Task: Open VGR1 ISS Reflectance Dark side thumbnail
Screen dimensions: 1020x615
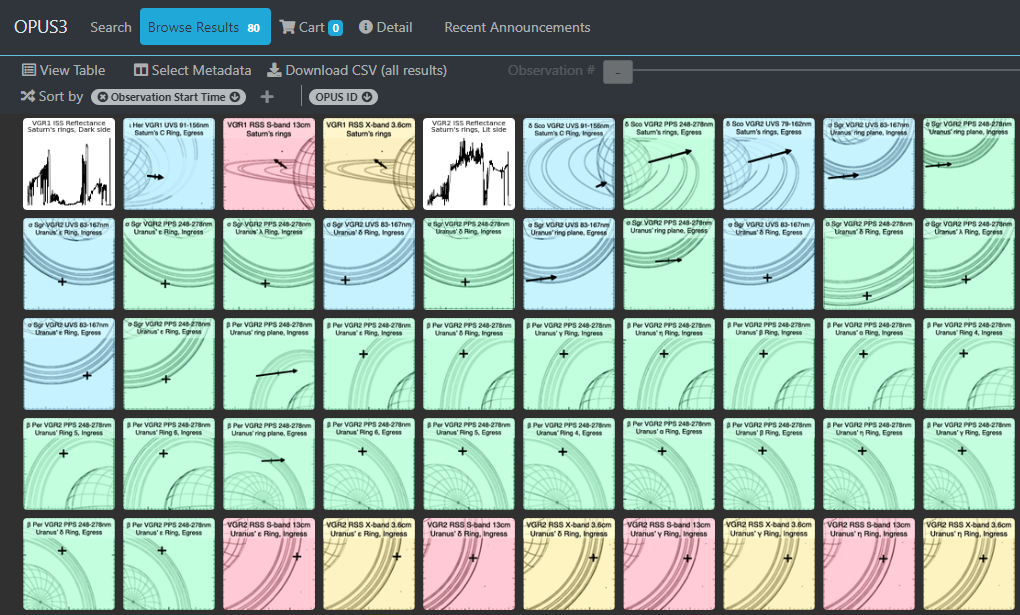Action: pyautogui.click(x=69, y=164)
